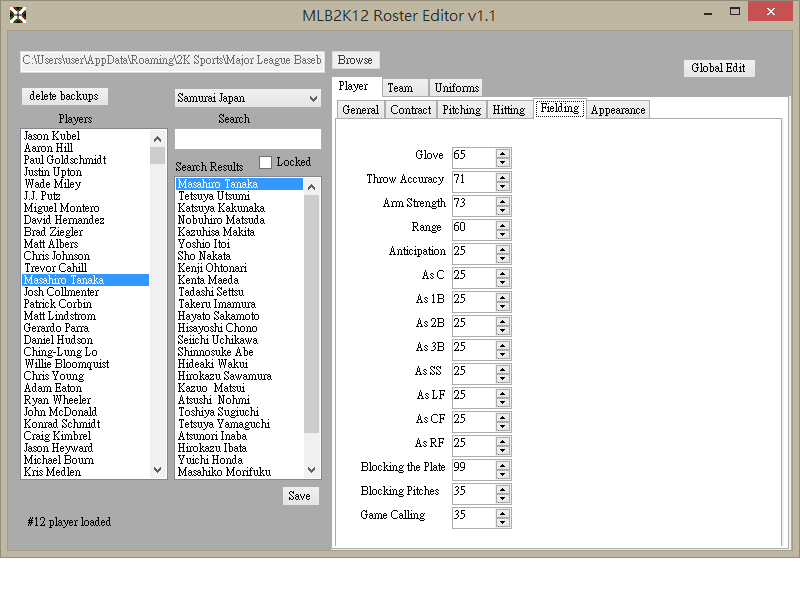Click the app icon in title bar
The height and width of the screenshot is (600, 800).
[18, 15]
